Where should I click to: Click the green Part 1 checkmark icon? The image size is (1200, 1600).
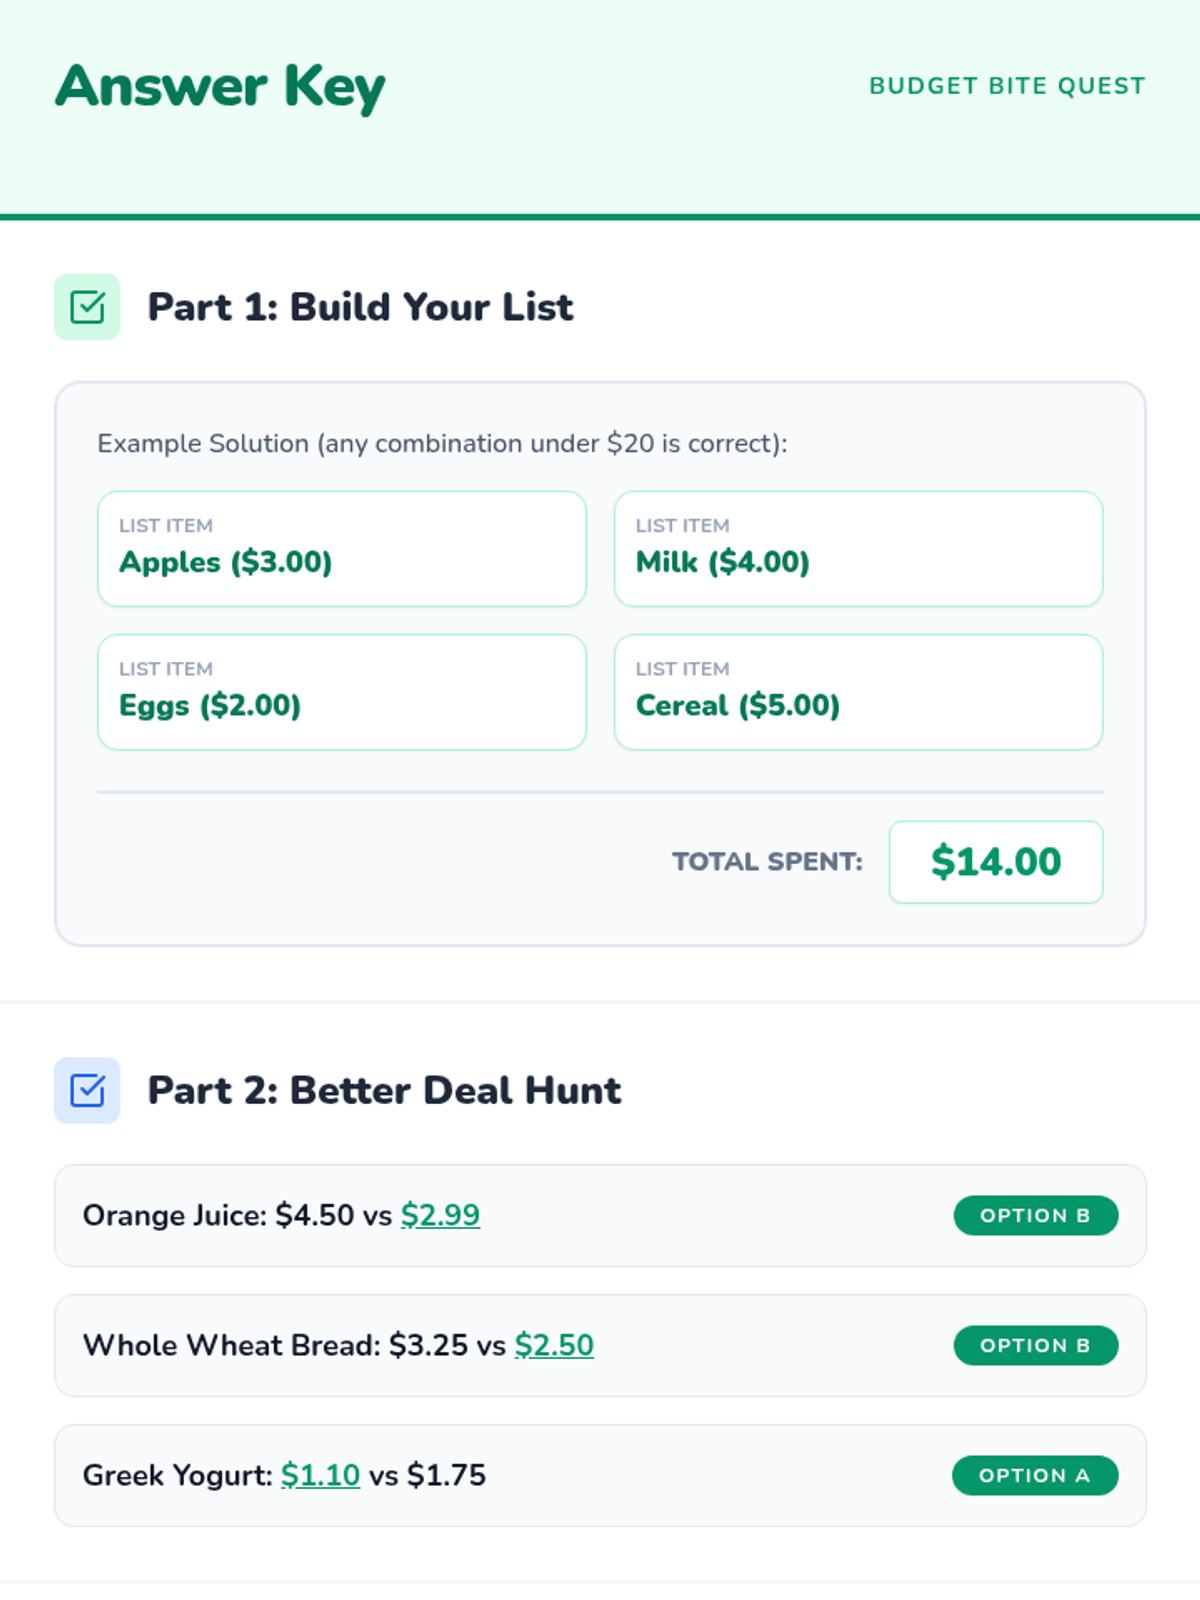point(87,307)
